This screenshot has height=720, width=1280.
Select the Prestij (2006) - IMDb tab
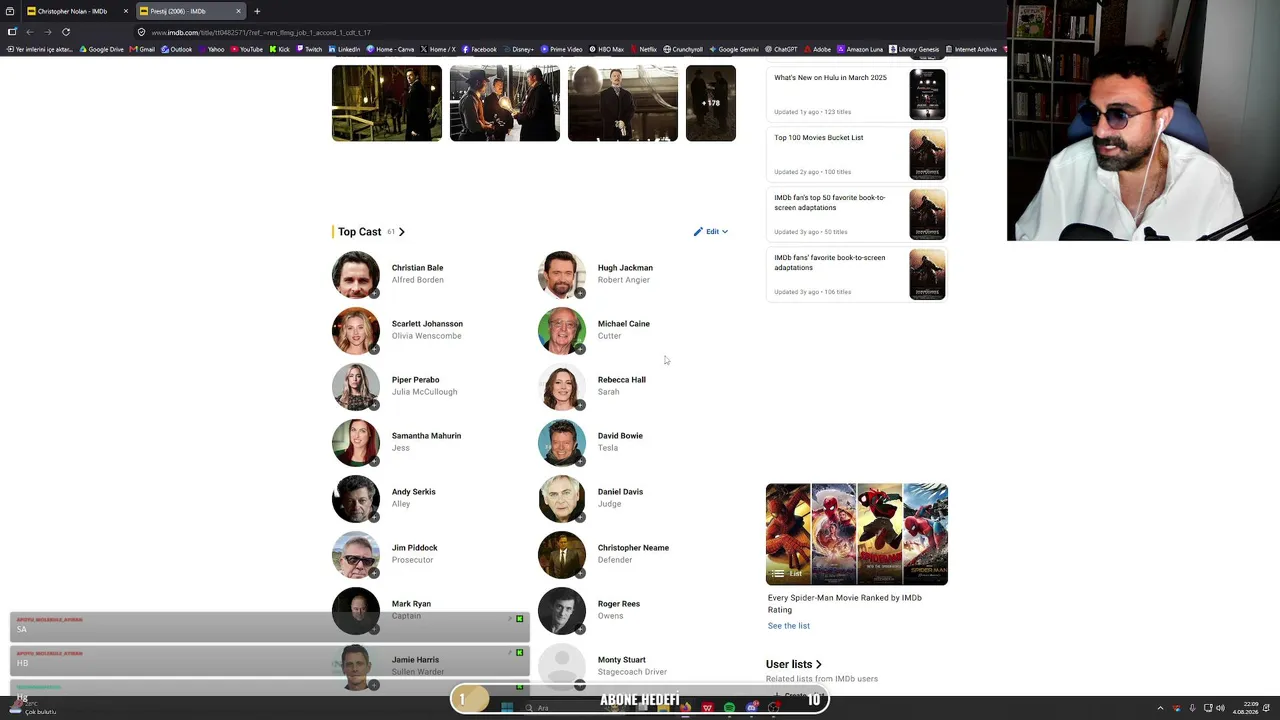191,11
